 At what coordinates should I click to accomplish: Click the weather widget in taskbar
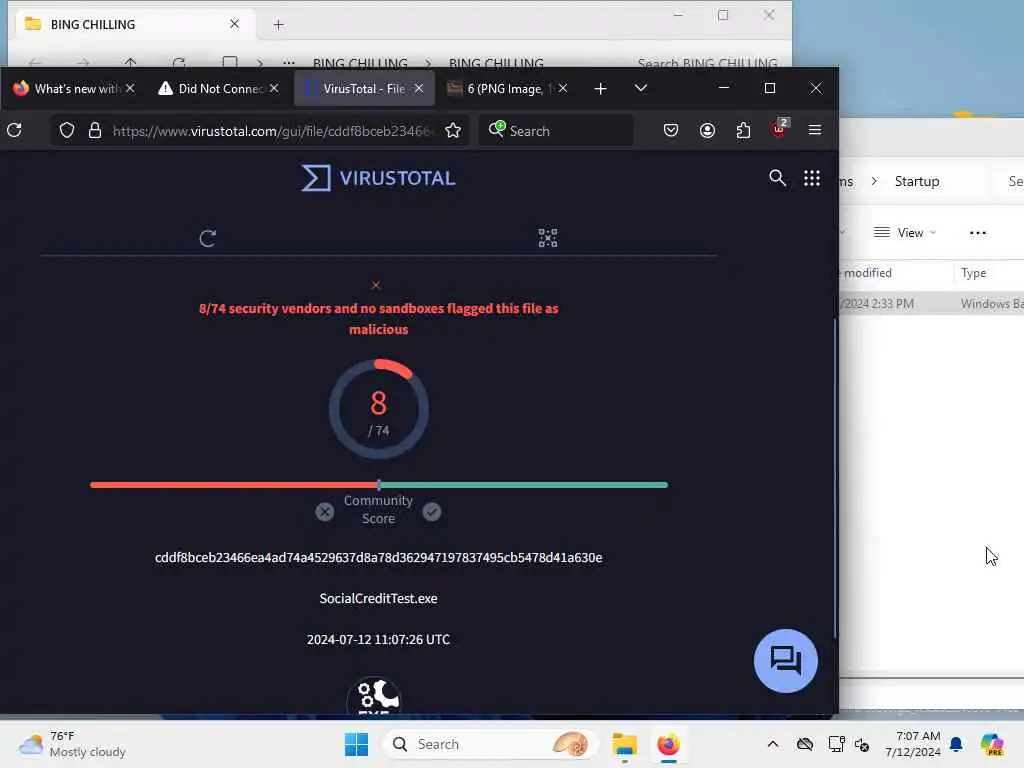click(x=72, y=744)
